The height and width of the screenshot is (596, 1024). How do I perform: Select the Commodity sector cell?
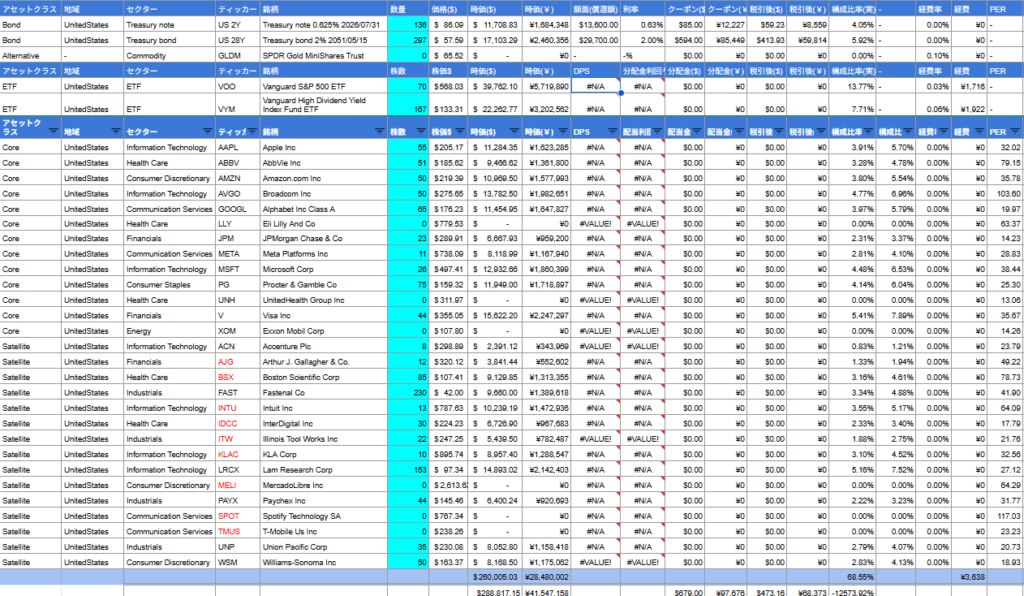(170, 55)
